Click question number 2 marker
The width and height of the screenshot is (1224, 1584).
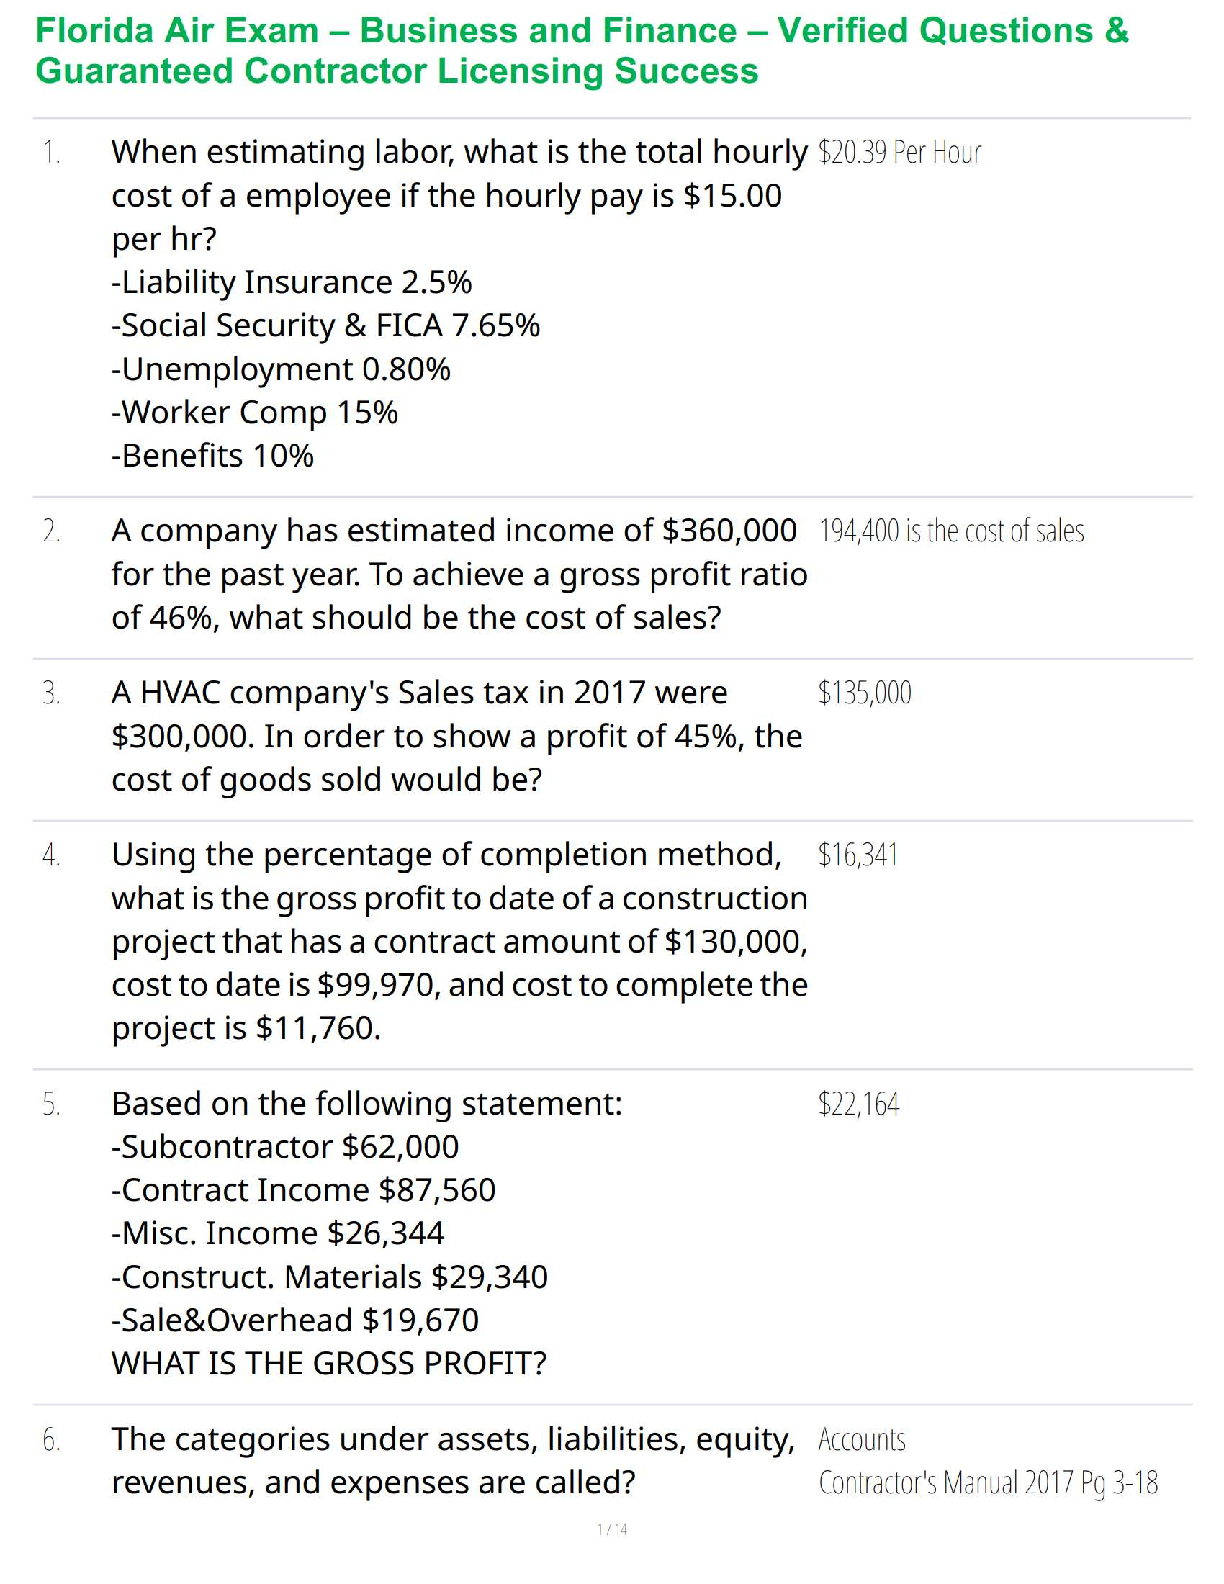51,531
